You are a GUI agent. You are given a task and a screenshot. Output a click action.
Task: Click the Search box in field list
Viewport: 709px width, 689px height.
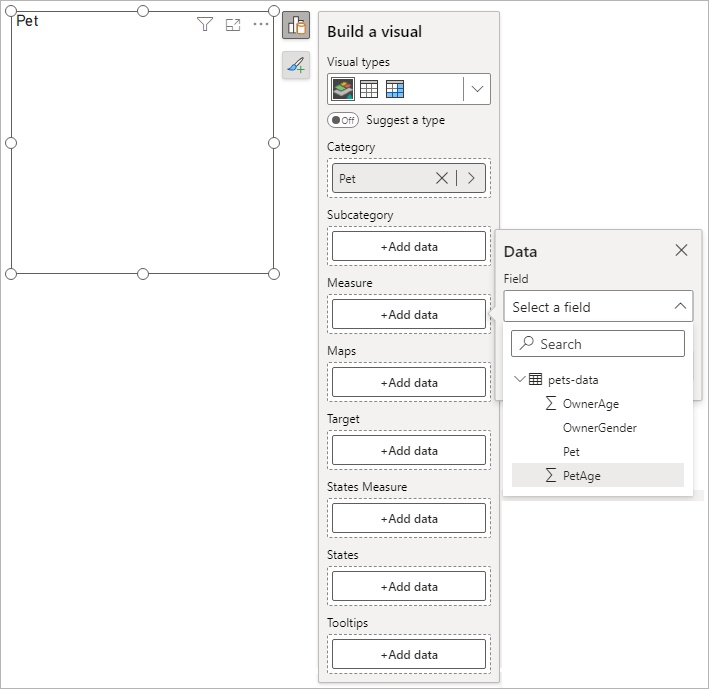click(x=598, y=344)
